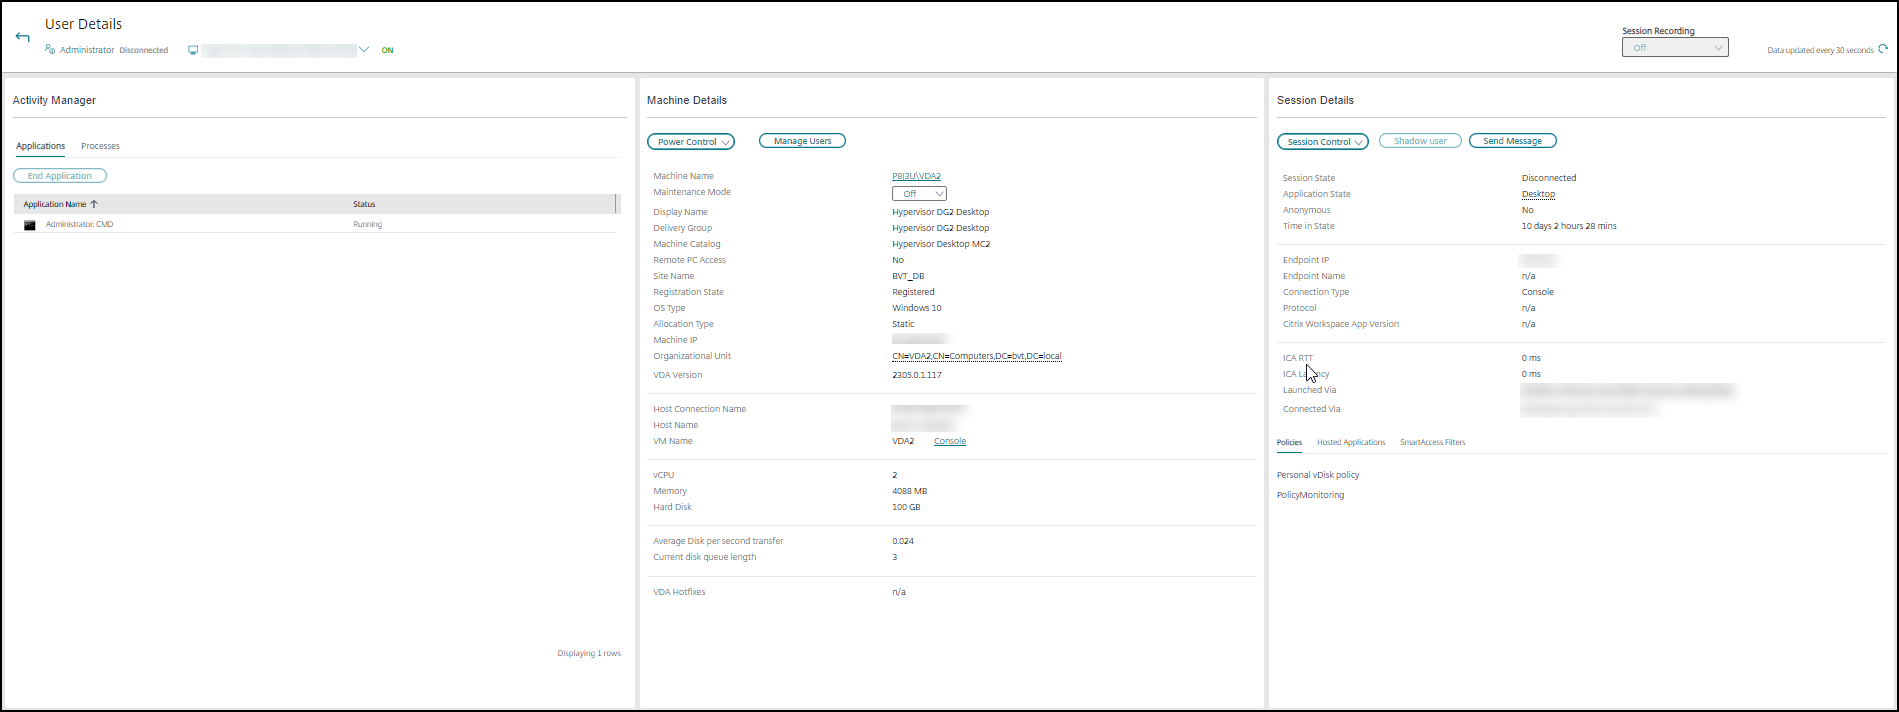
Task: Click the monitor icon beside machine selector
Action: (193, 50)
